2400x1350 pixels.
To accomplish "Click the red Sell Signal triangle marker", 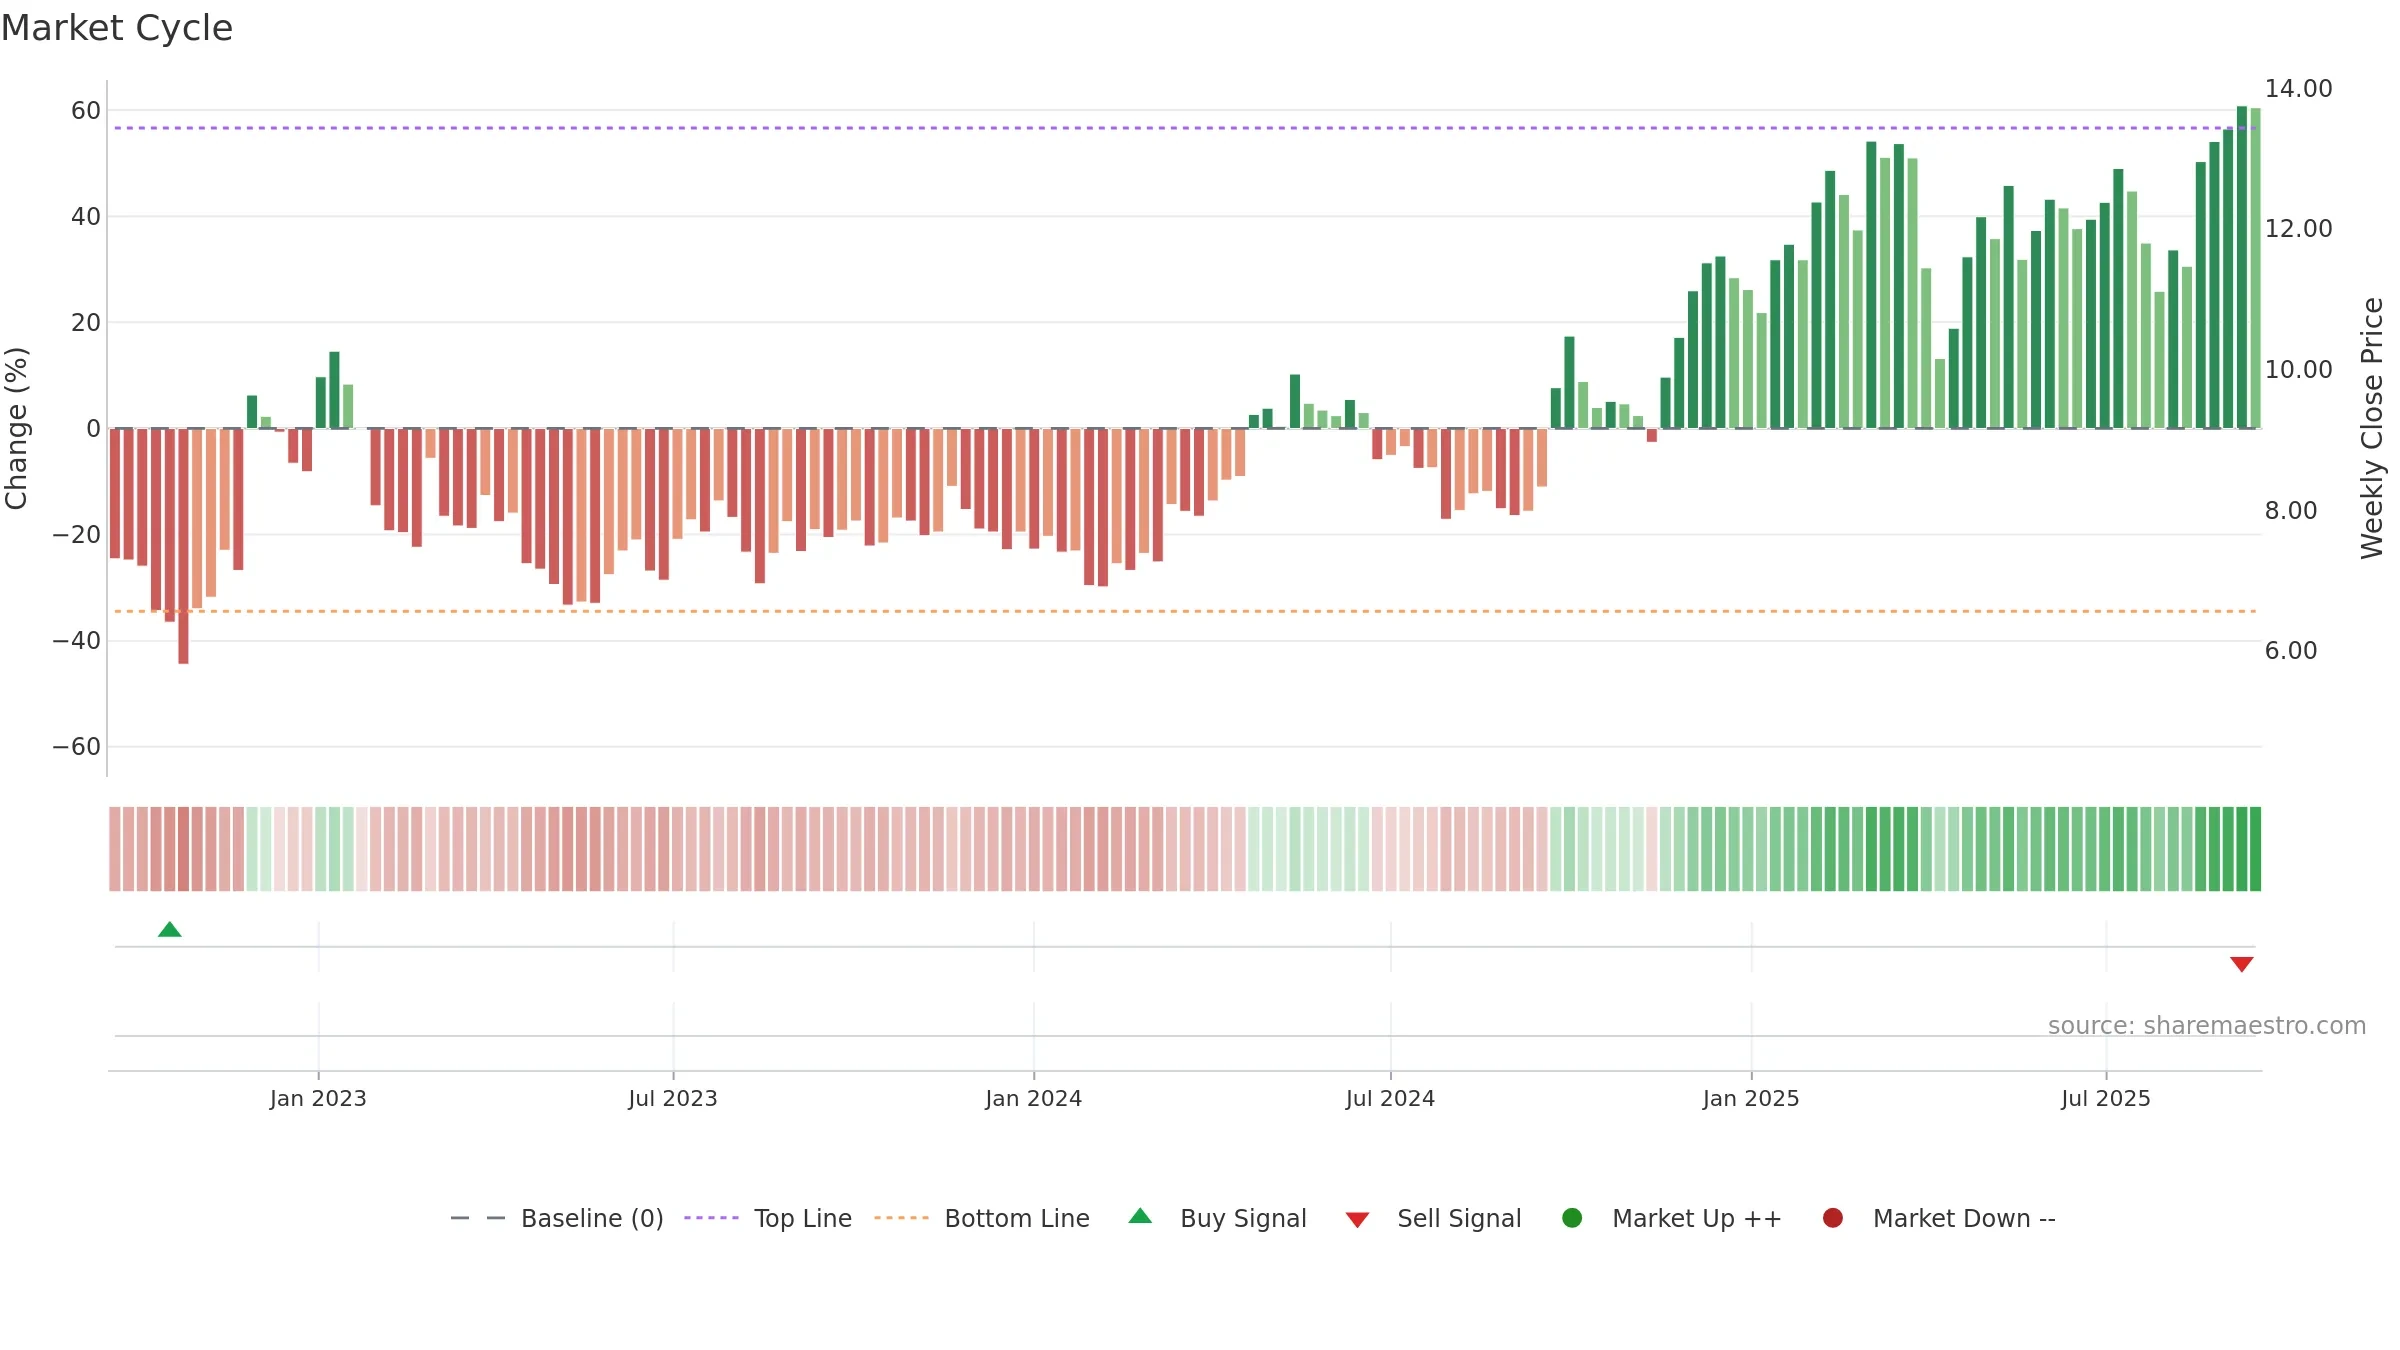I will 2241,964.
